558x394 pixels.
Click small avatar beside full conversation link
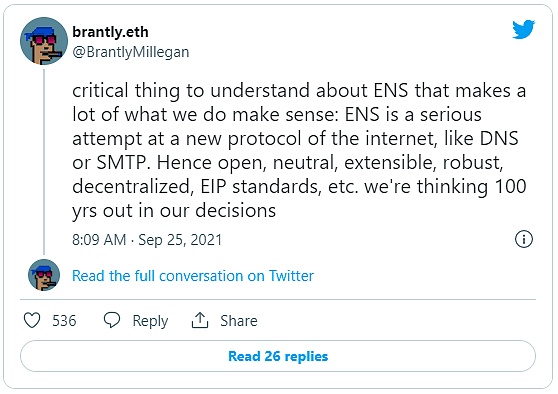click(44, 275)
